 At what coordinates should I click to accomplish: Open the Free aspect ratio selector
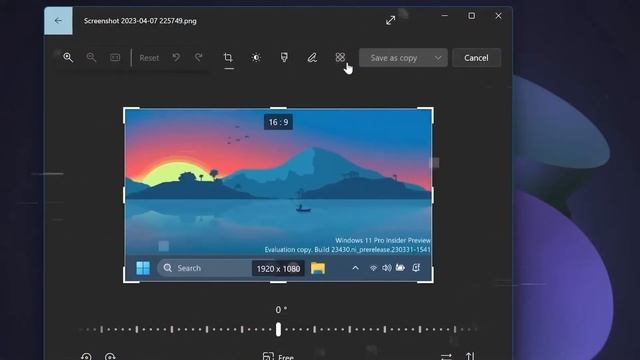tap(278, 356)
